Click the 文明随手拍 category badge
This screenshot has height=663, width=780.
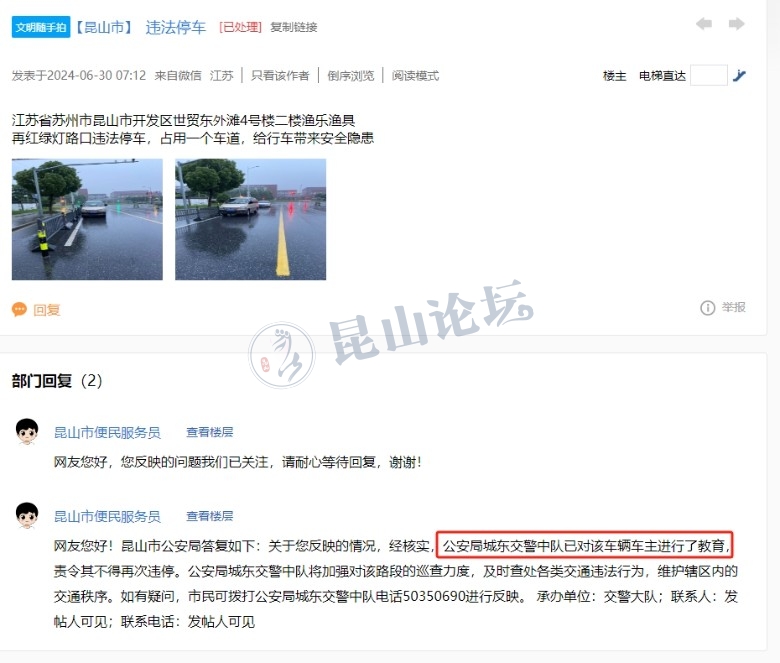41,27
